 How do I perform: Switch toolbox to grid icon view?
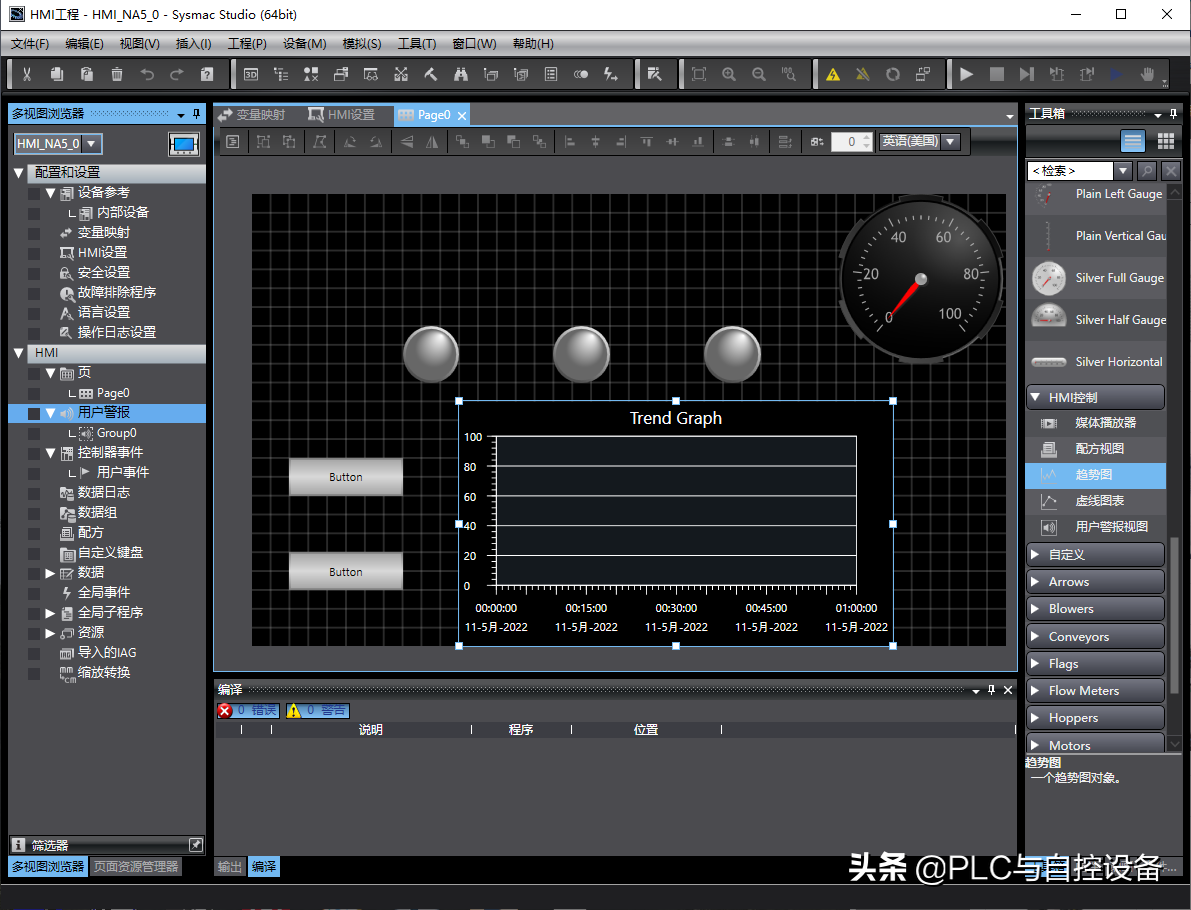coord(1165,141)
